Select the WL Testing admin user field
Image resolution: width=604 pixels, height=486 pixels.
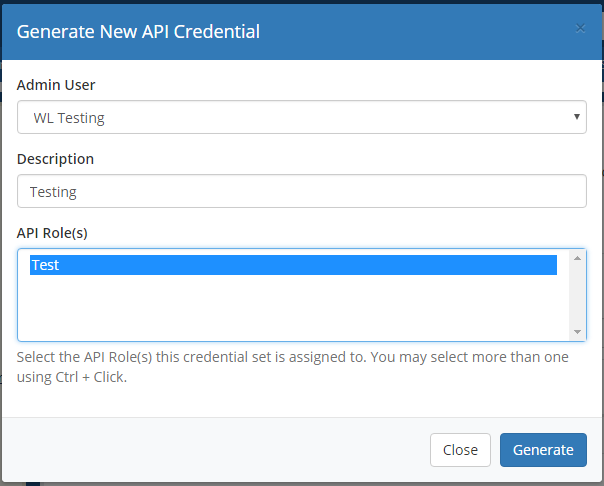click(302, 117)
